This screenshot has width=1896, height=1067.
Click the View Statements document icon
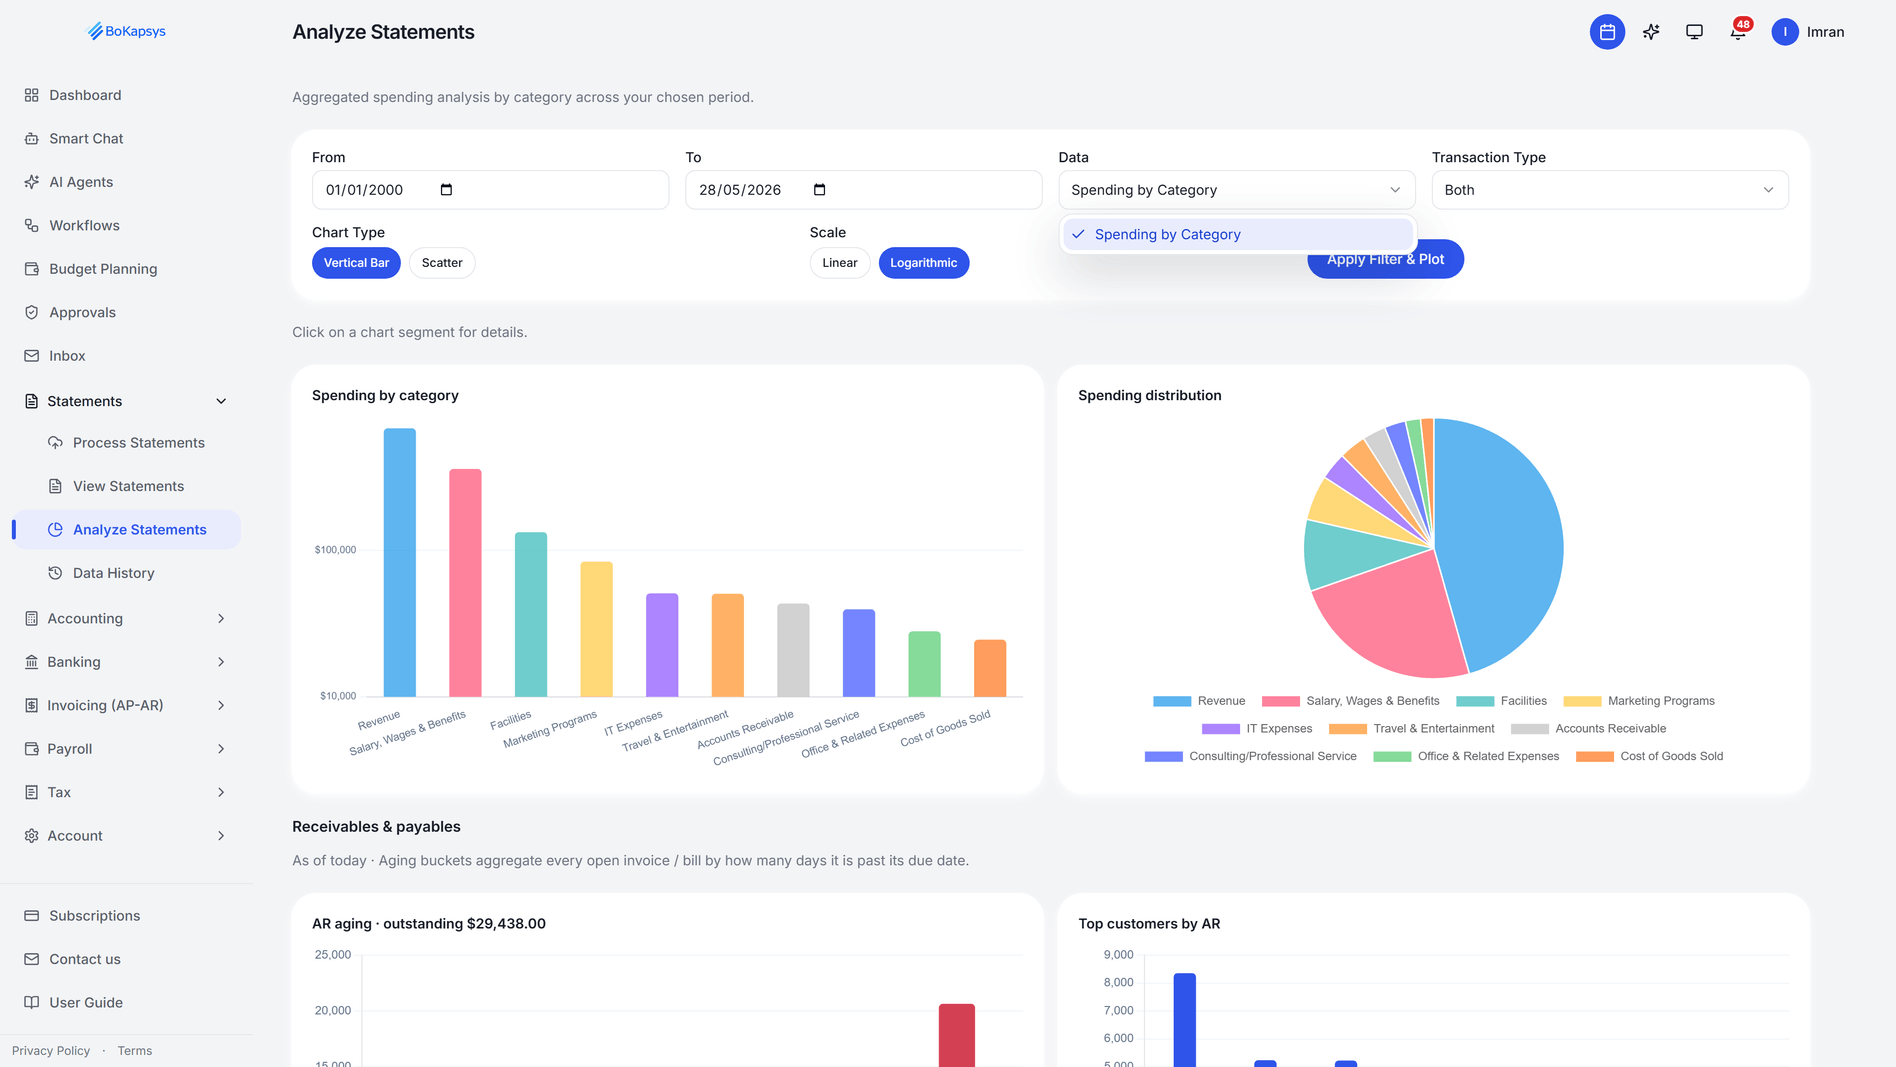pyautogui.click(x=55, y=486)
